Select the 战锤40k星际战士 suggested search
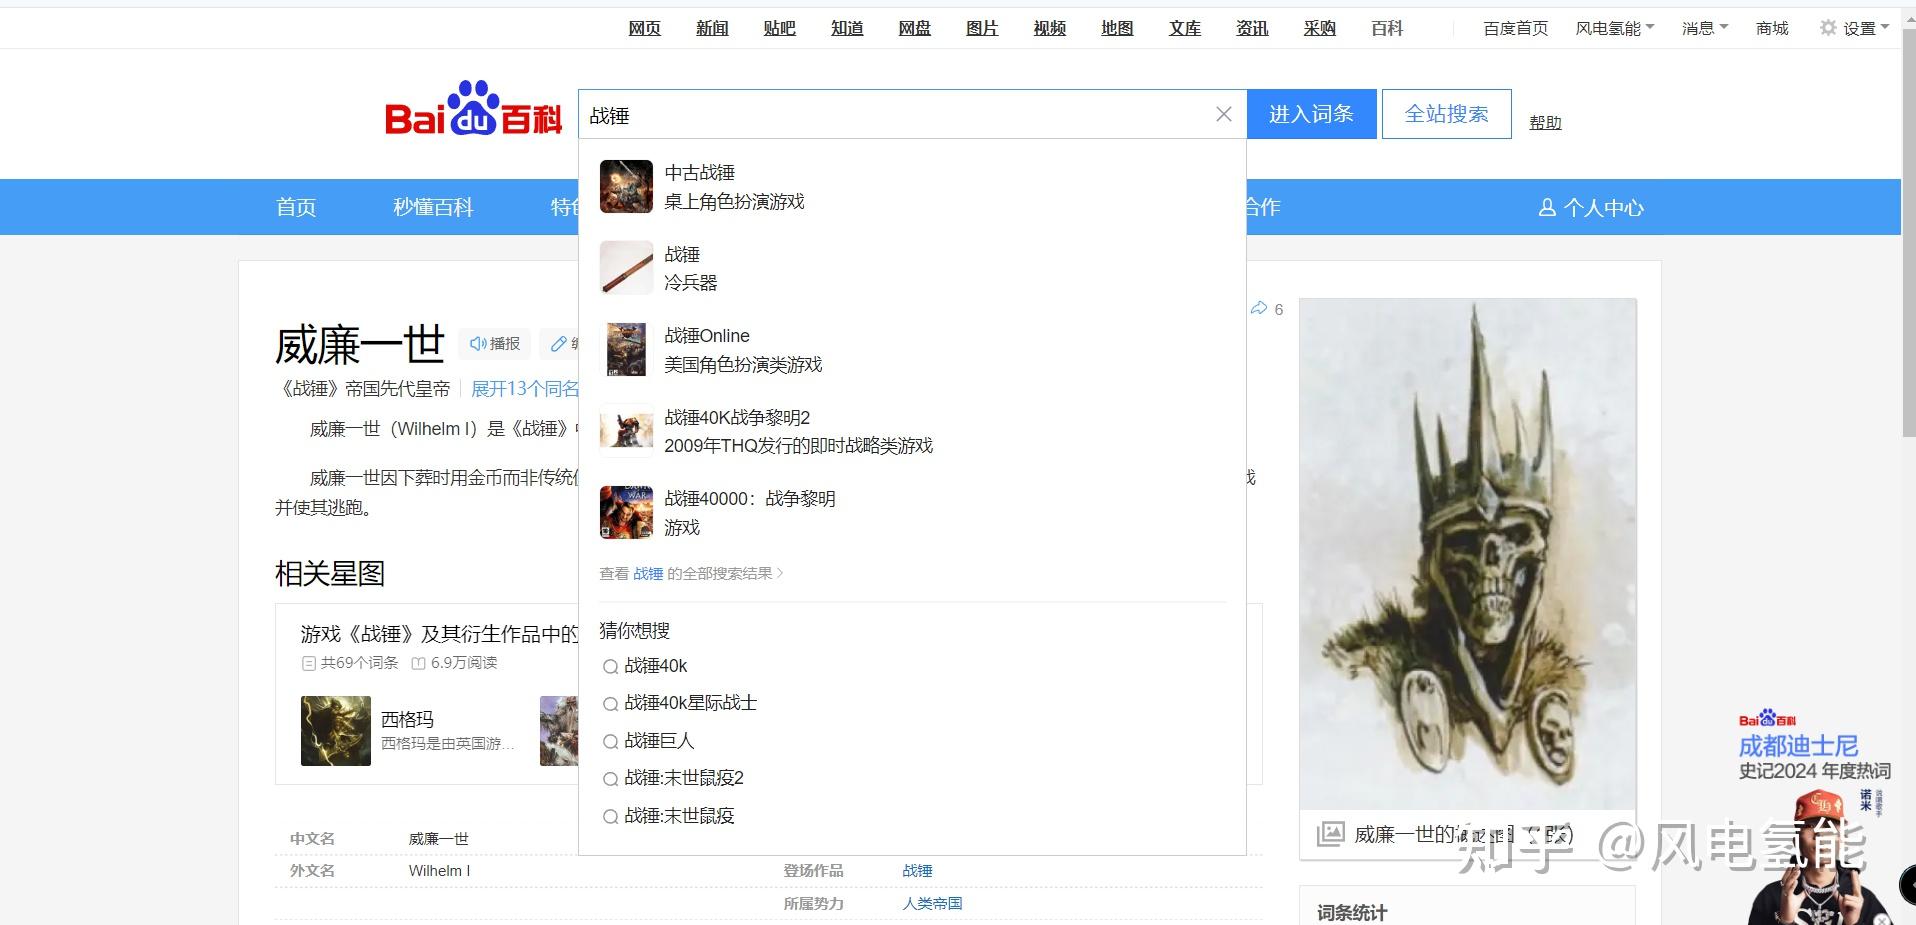This screenshot has width=1916, height=925. (691, 703)
